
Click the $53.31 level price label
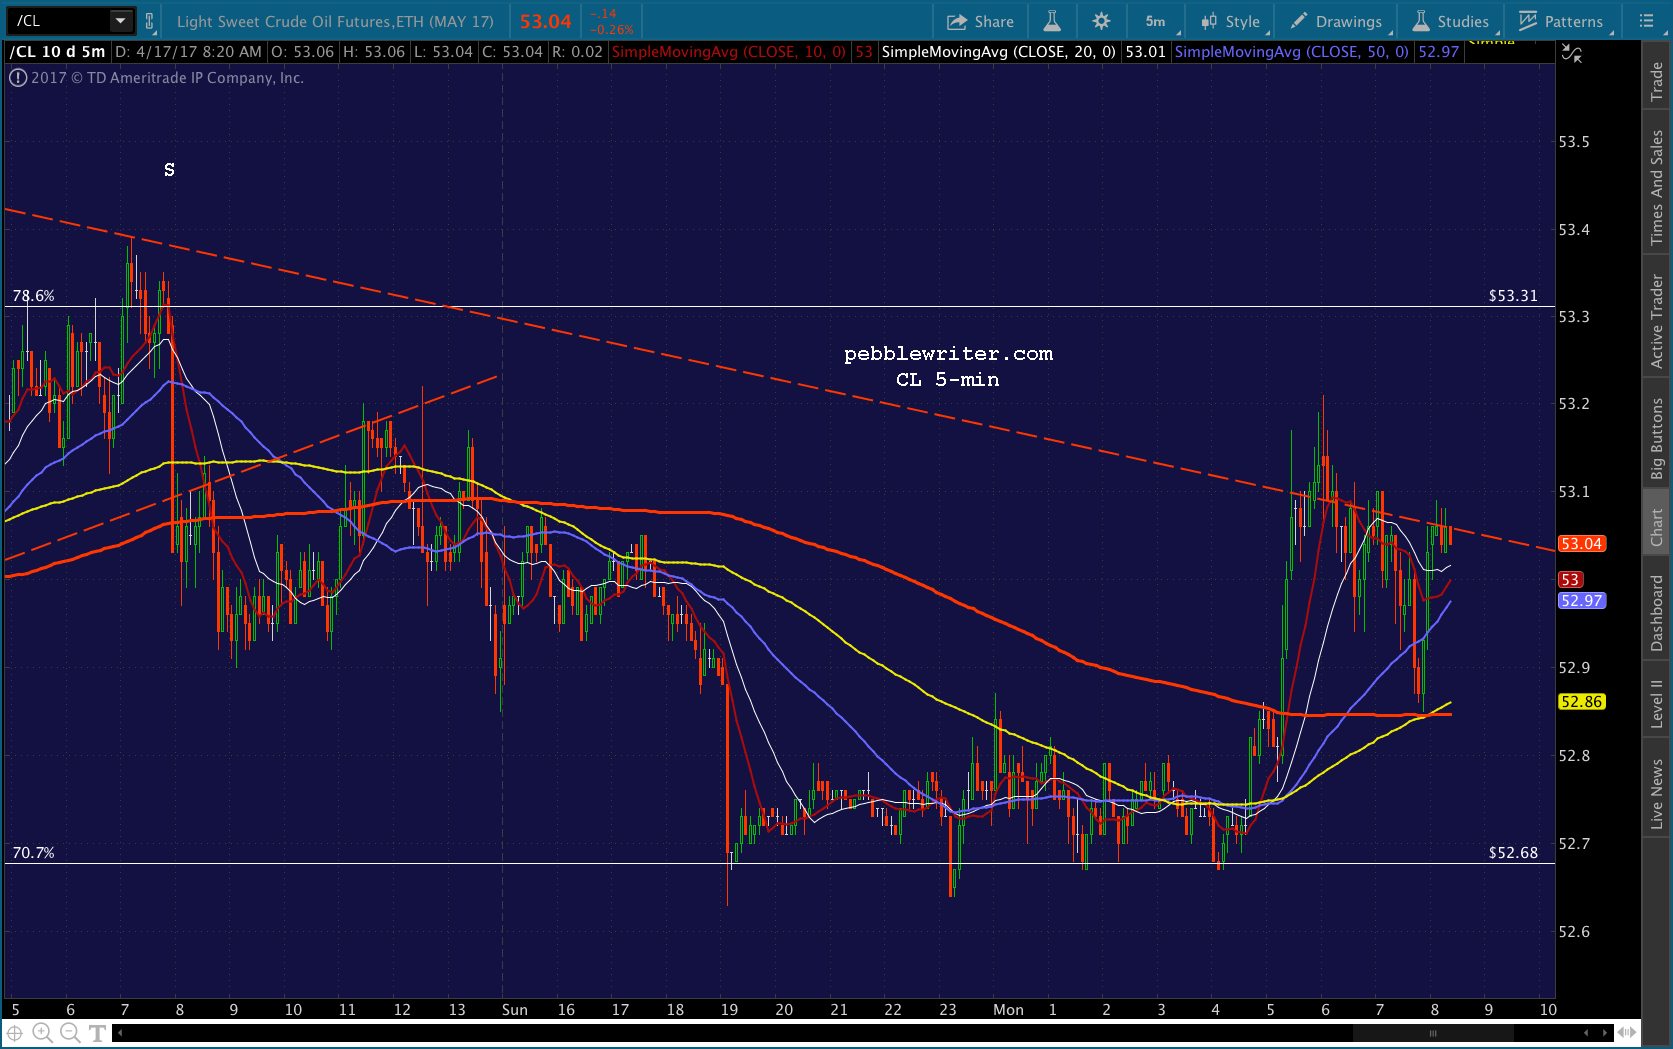point(1513,296)
